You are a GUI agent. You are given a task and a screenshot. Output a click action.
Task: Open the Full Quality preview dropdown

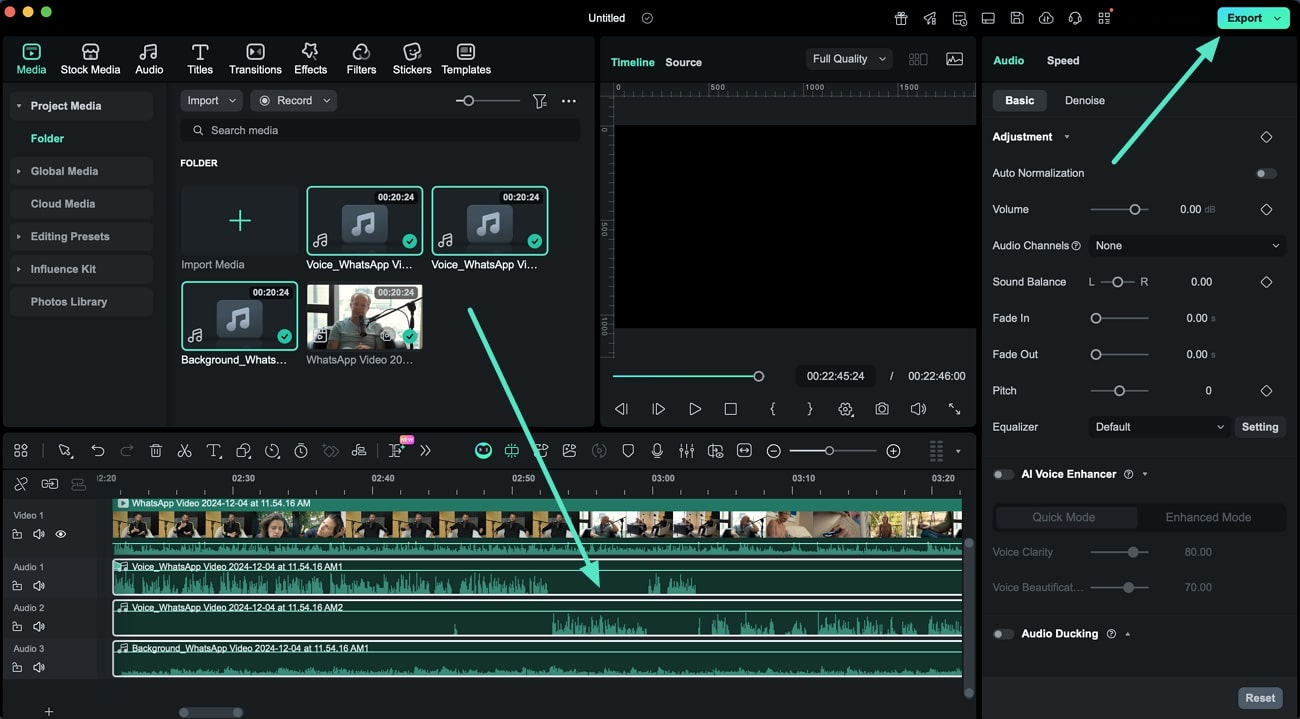(x=847, y=58)
